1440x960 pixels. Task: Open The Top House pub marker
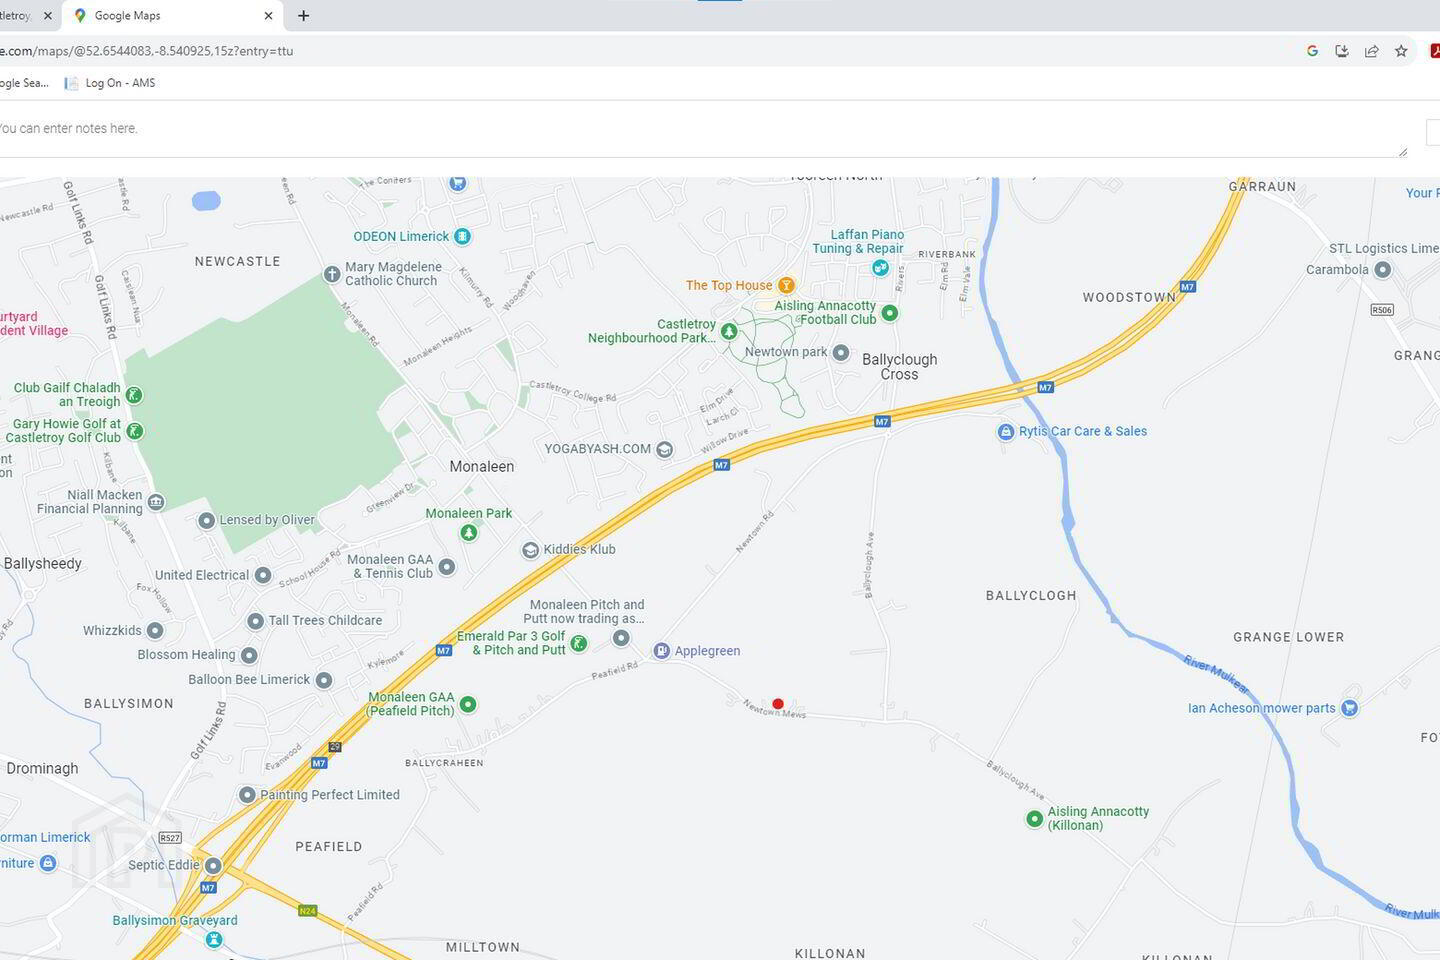[x=787, y=286]
